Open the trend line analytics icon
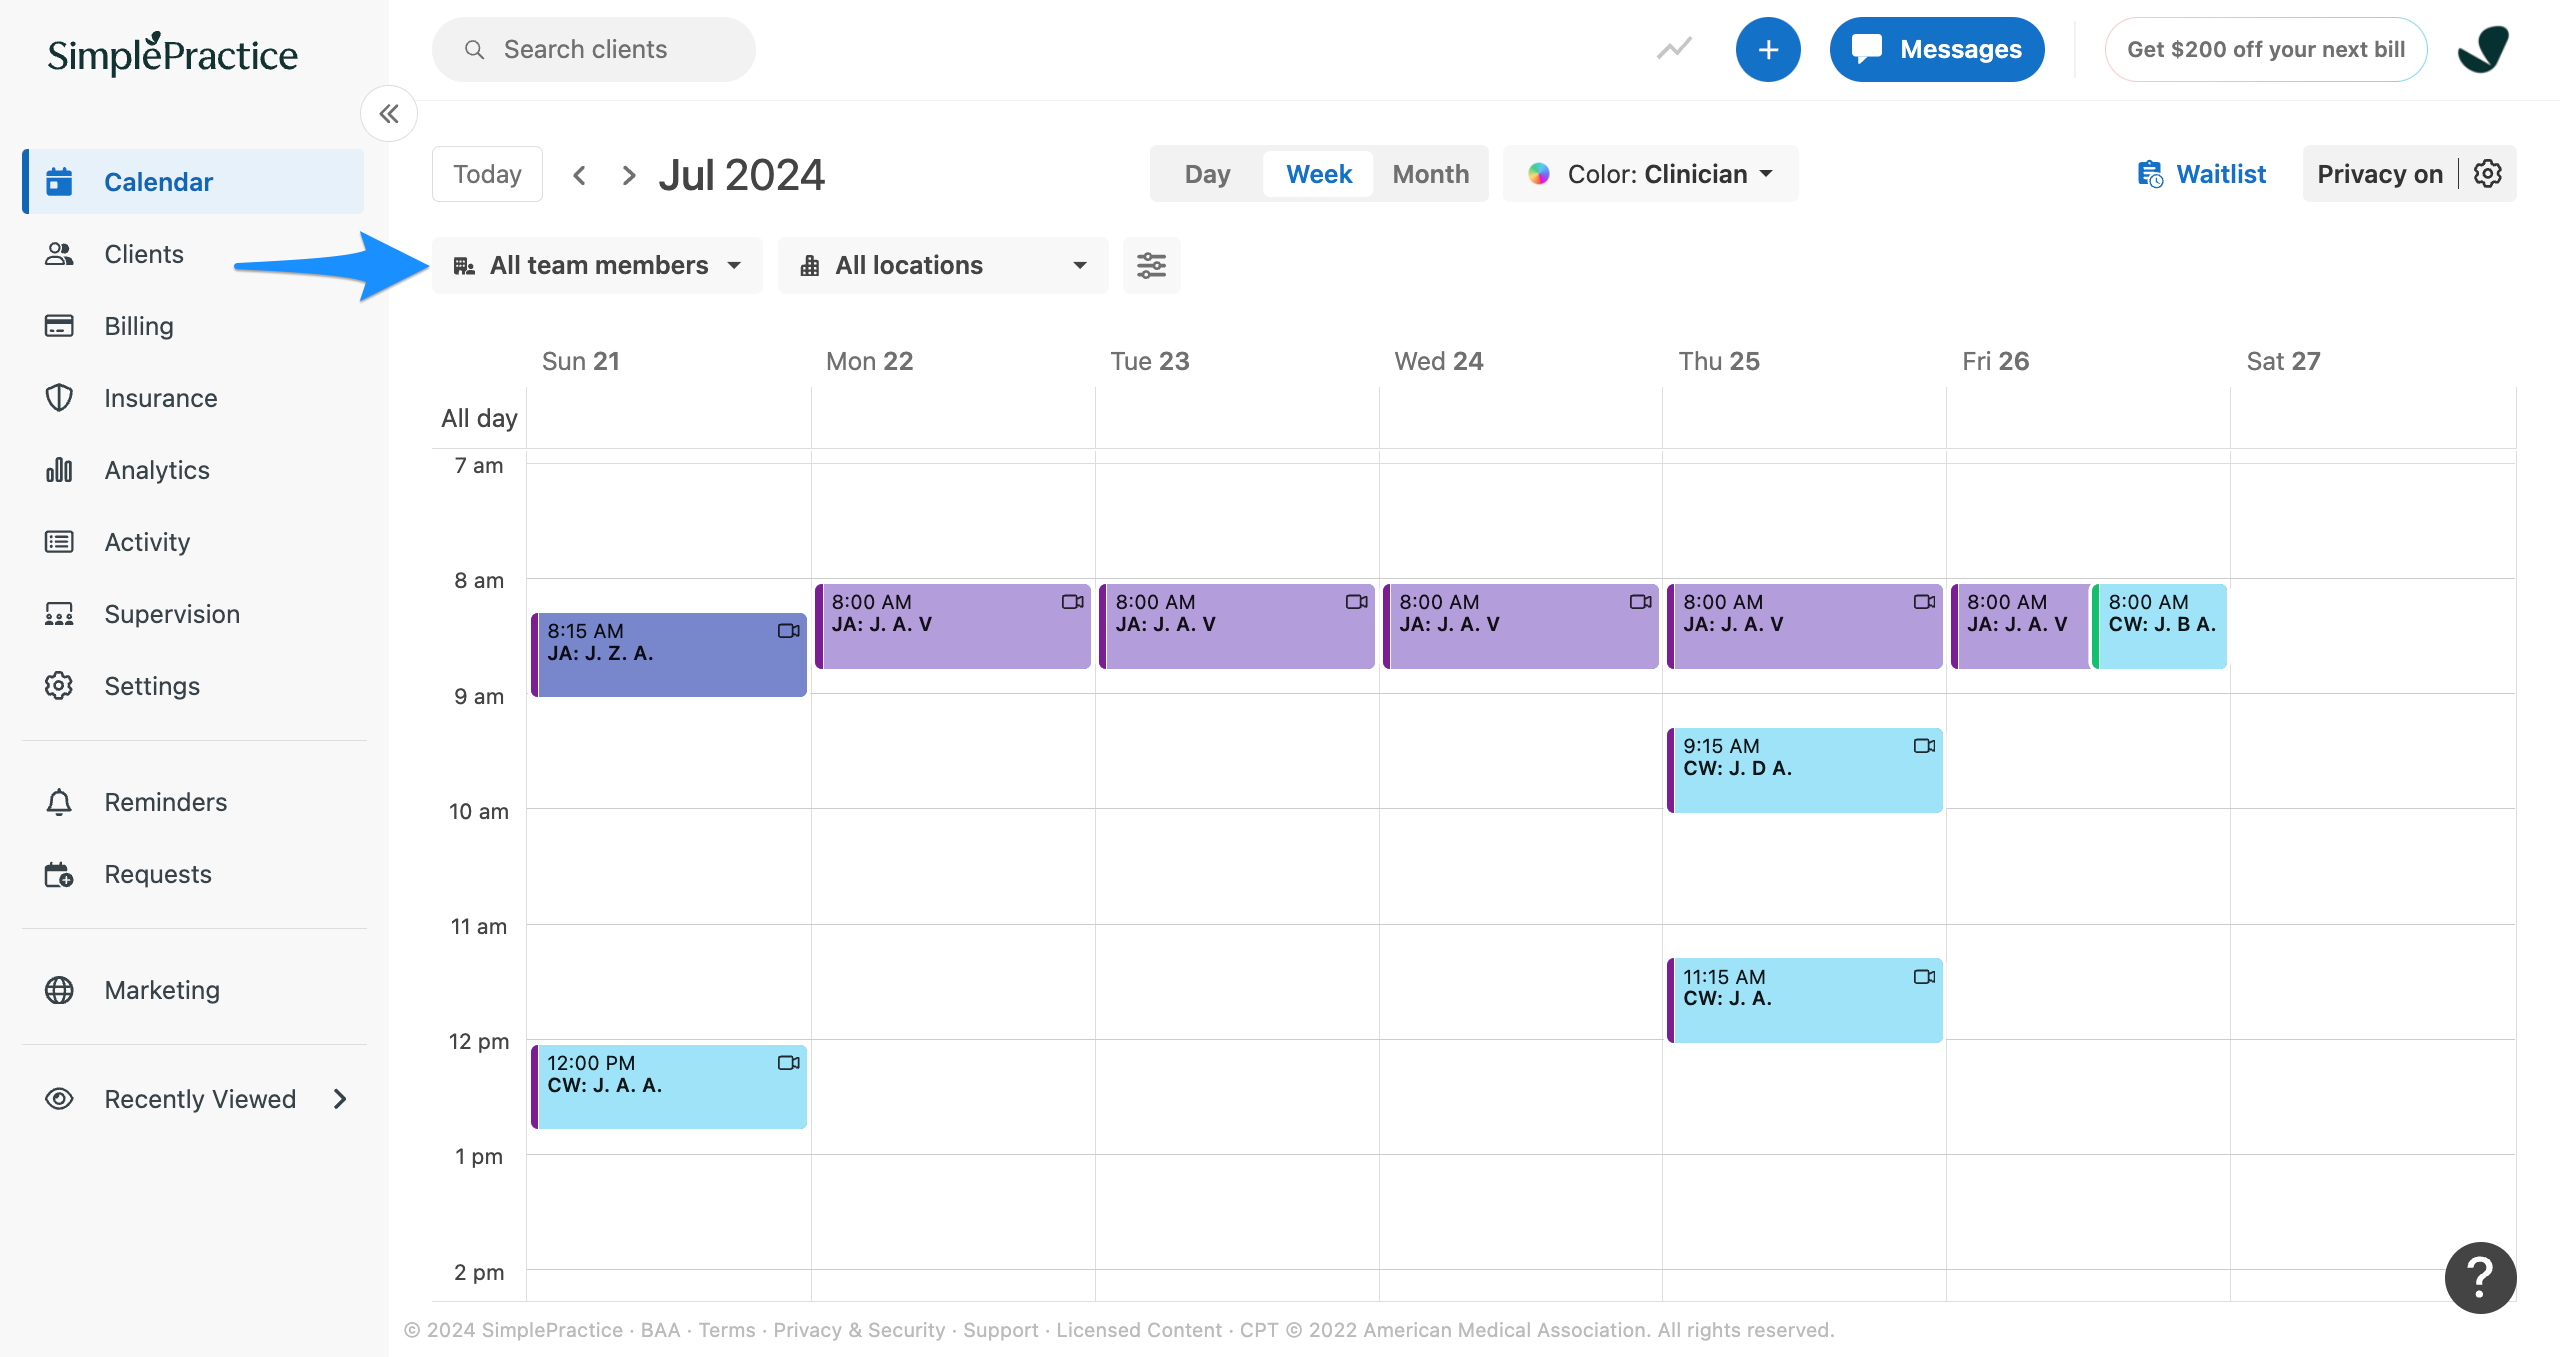The image size is (2560, 1357). (x=1674, y=49)
